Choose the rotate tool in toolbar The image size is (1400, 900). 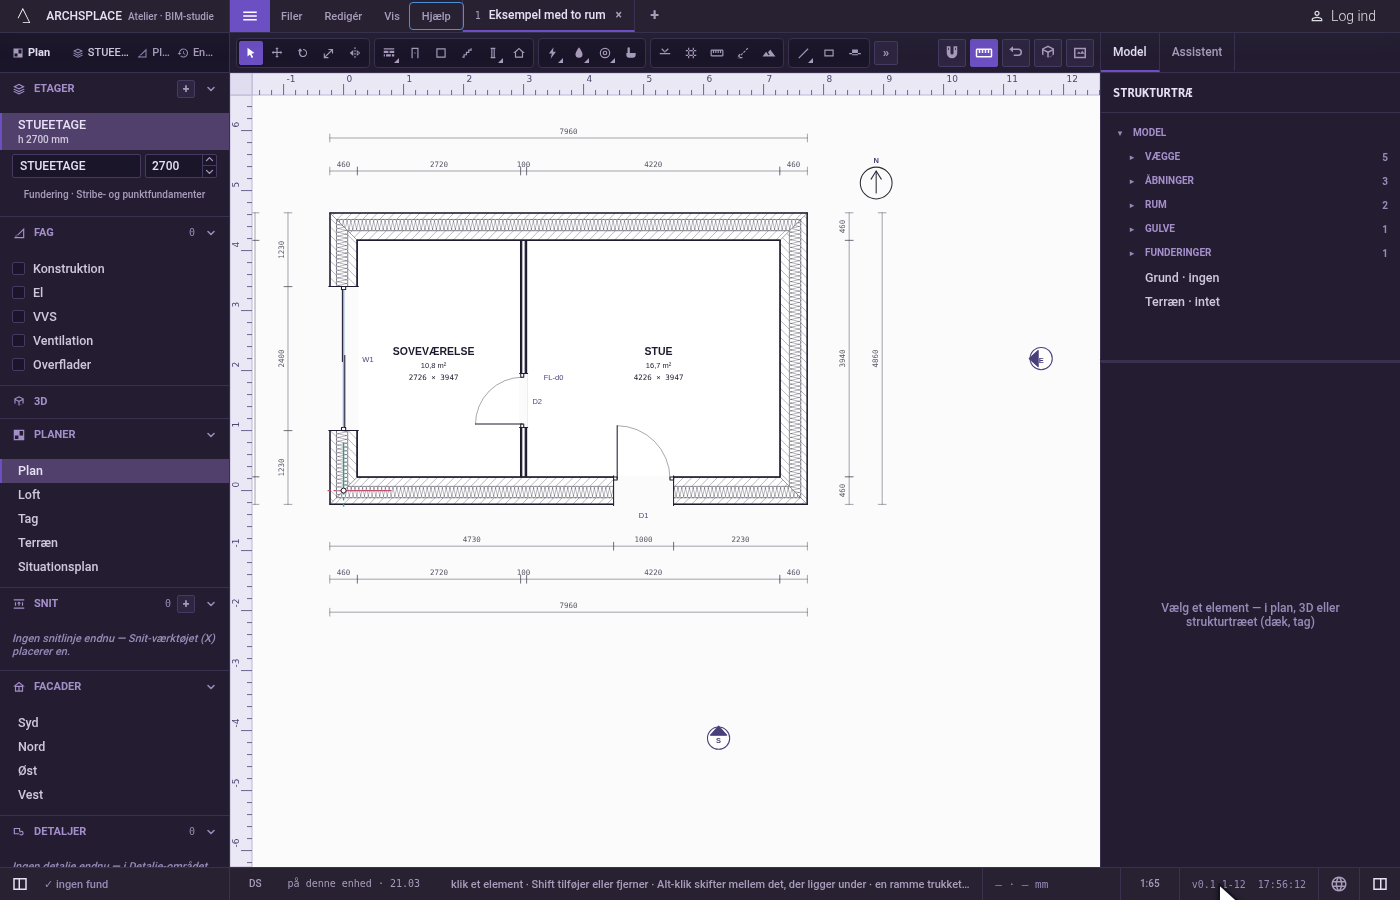[303, 53]
